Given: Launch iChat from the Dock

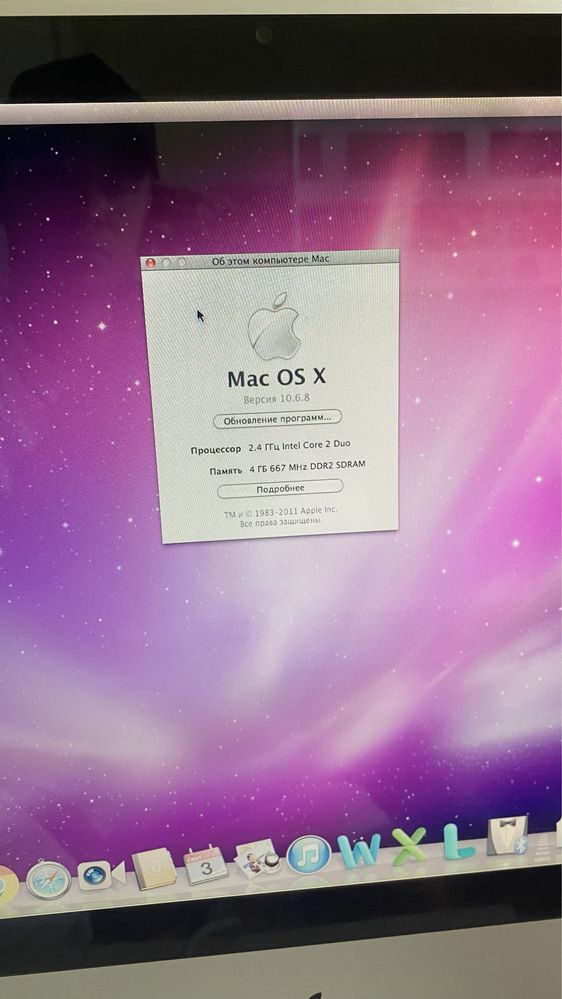Looking at the screenshot, I should (x=101, y=874).
